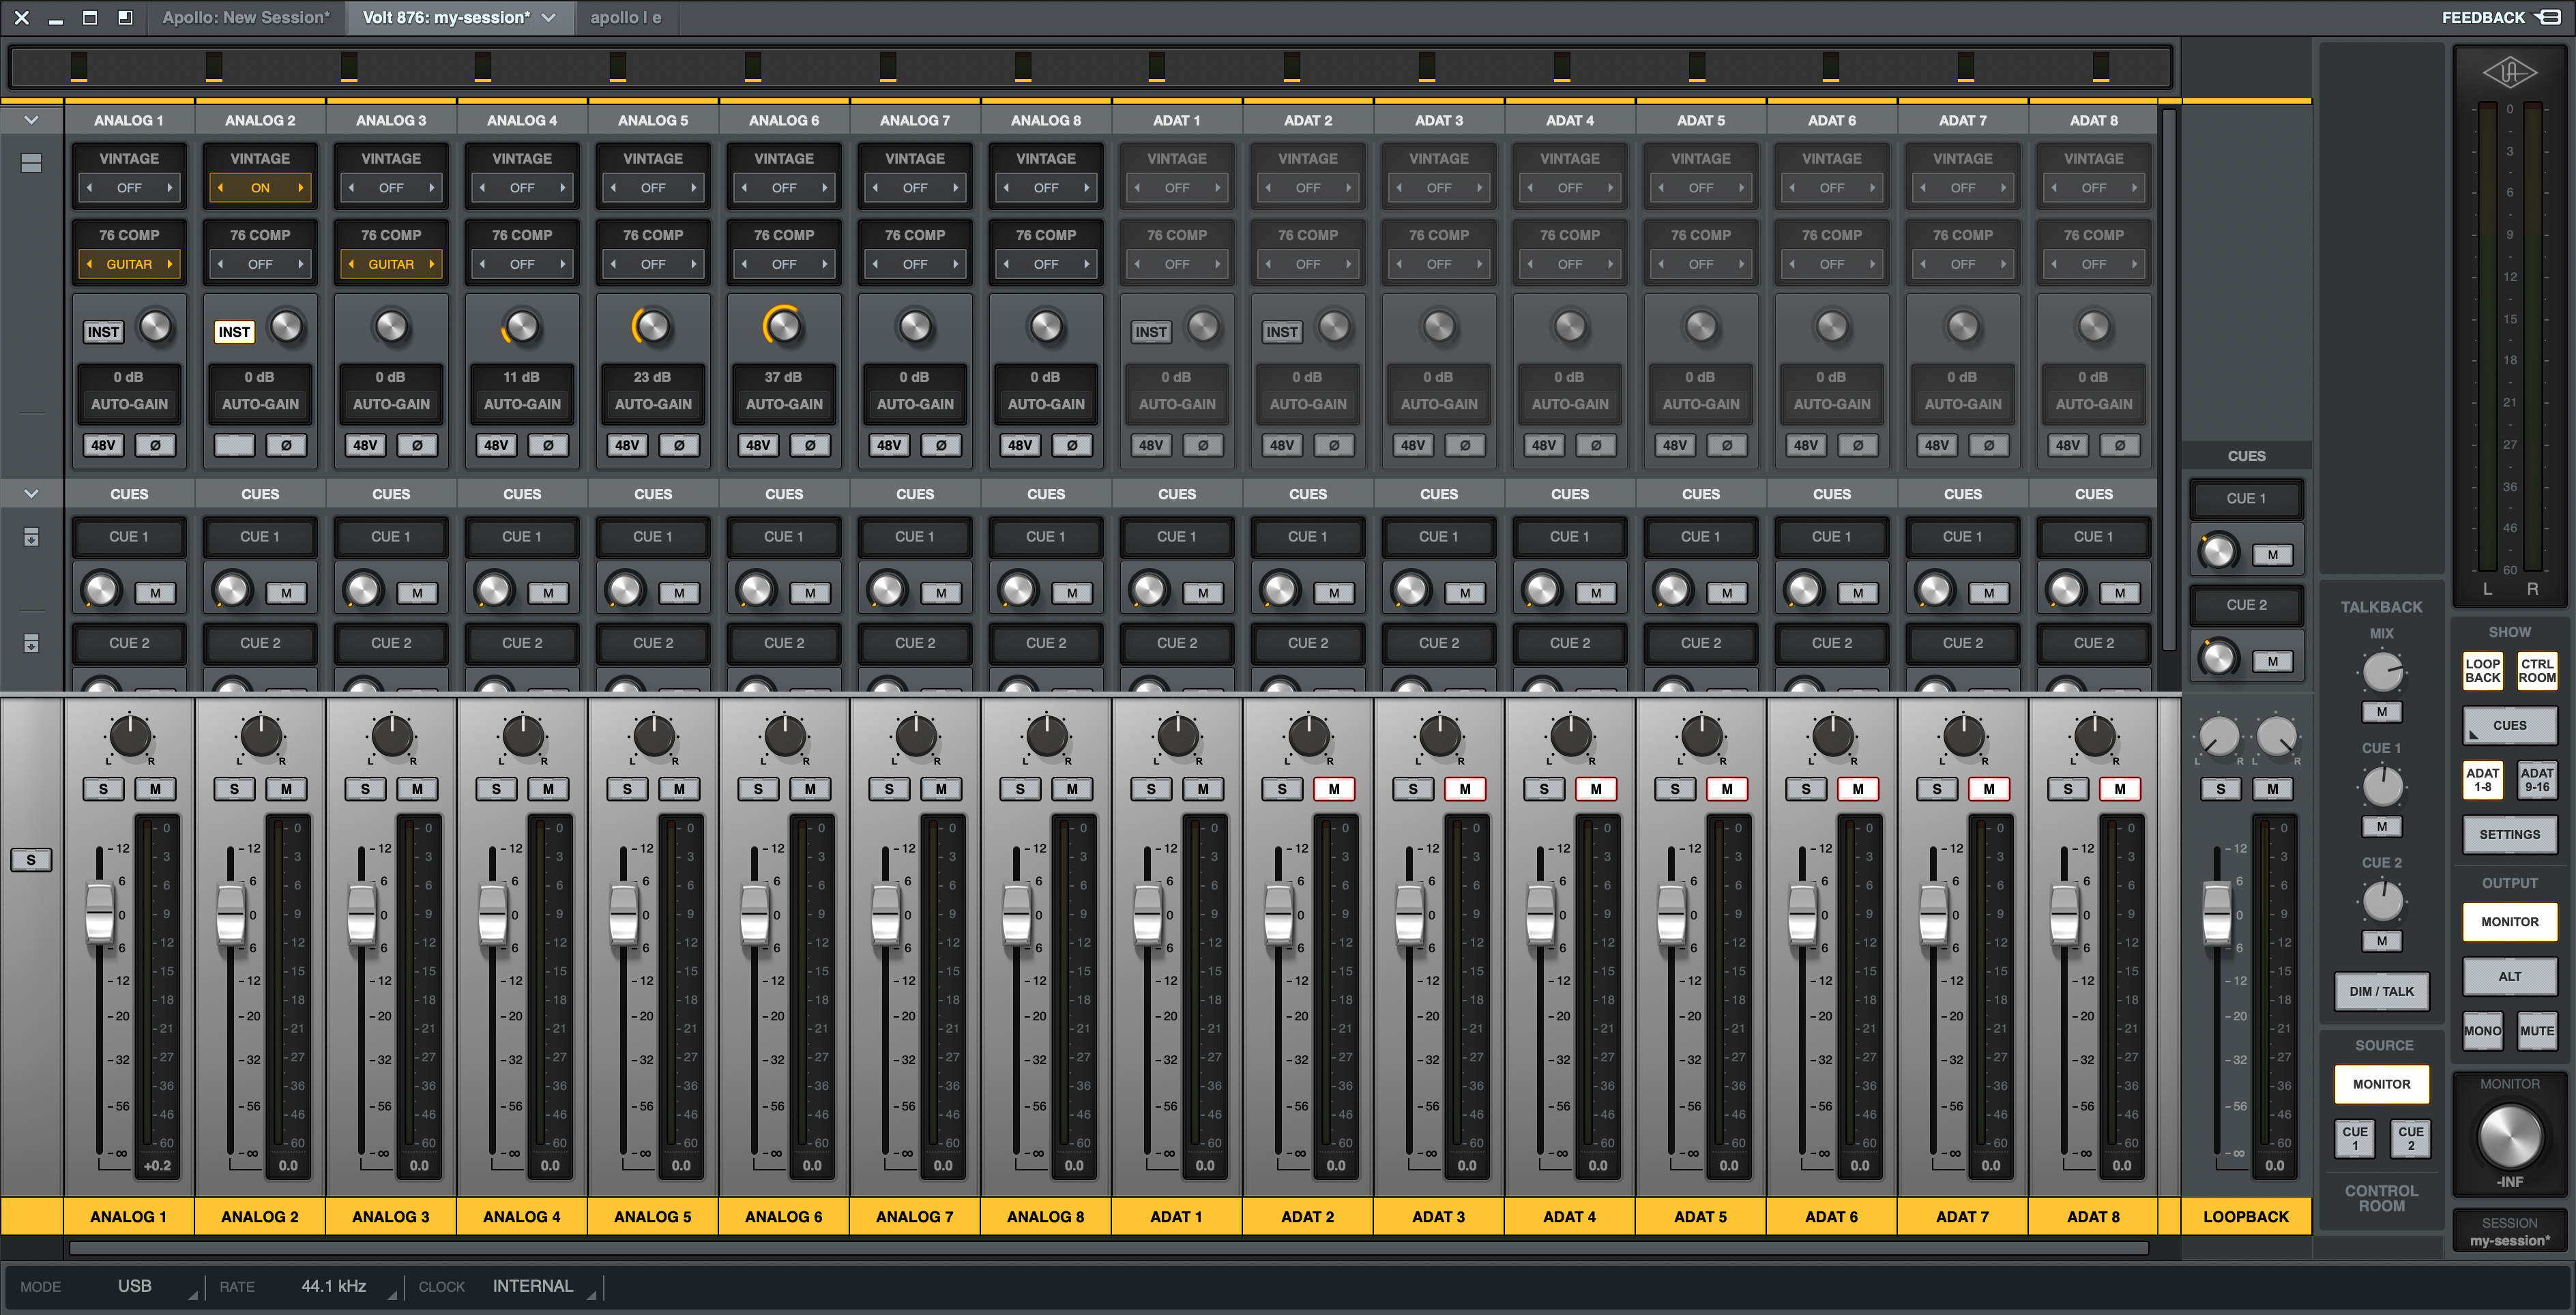Collapse the preamp section chevron
This screenshot has width=2576, height=1315.
(x=31, y=120)
